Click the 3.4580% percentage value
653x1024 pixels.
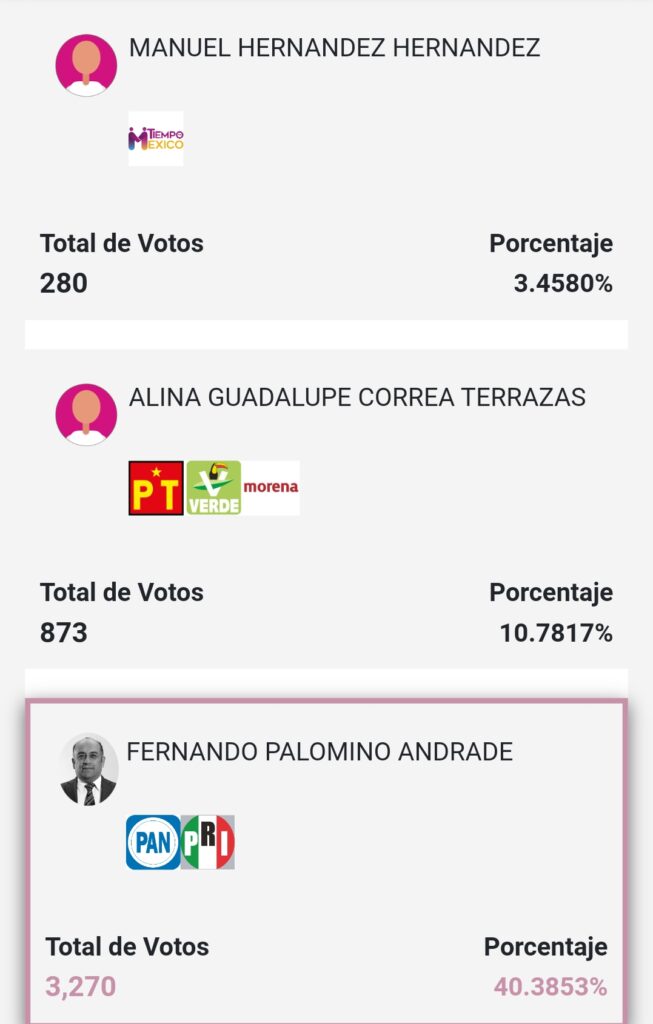pos(563,283)
